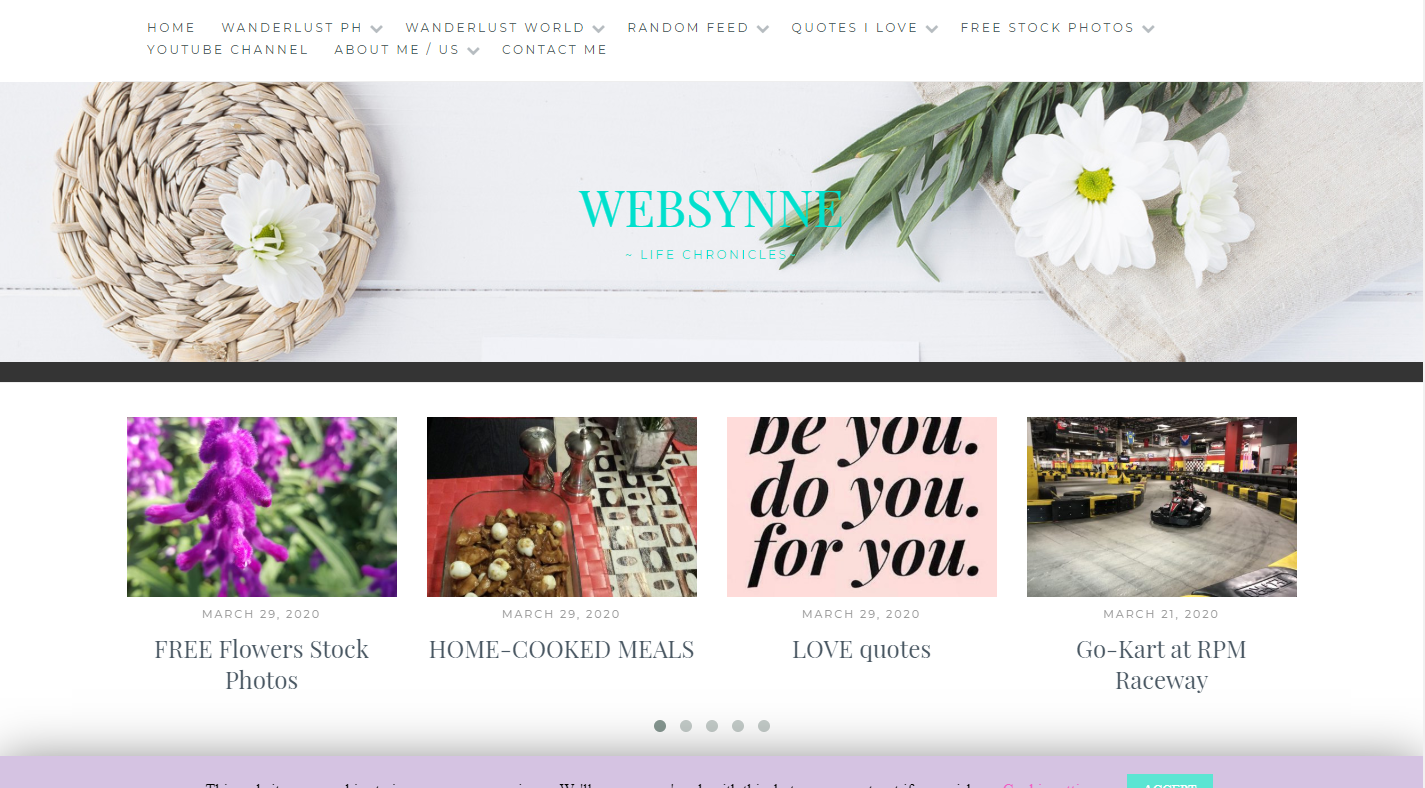This screenshot has width=1425, height=788.
Task: Open the Contact Me menu item
Action: pos(555,50)
